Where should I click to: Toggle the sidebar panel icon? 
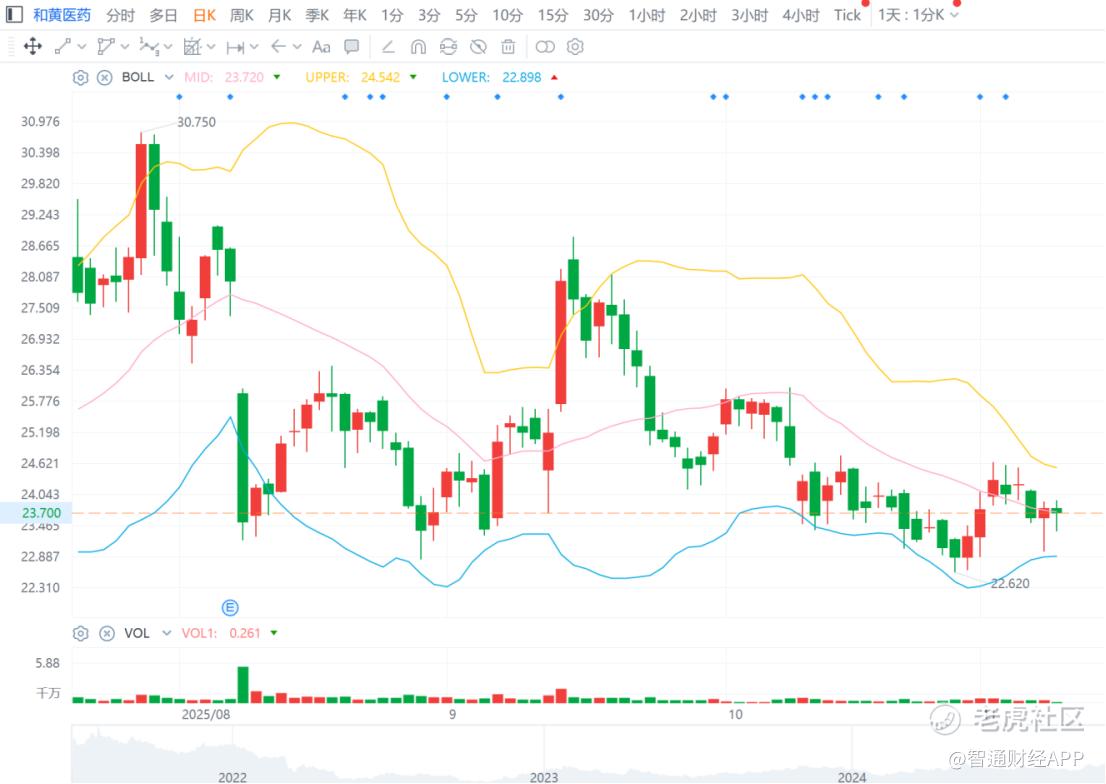[x=14, y=14]
